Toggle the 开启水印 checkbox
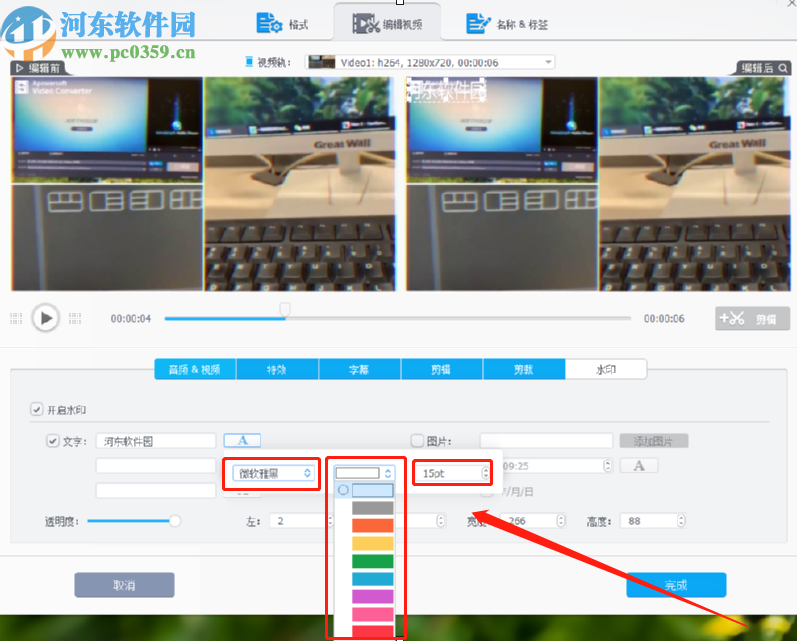Screen dimensions: 797x641 [37, 409]
